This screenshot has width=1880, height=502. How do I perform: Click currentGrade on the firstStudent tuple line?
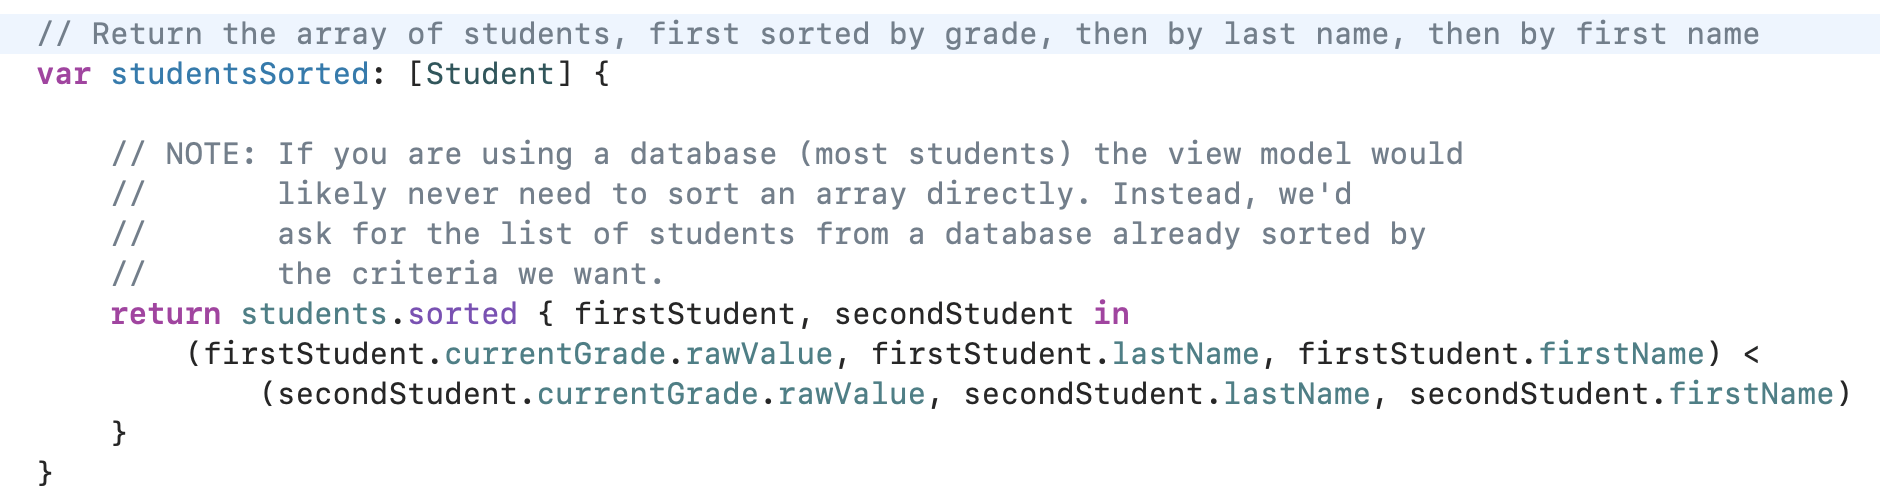click(x=555, y=354)
